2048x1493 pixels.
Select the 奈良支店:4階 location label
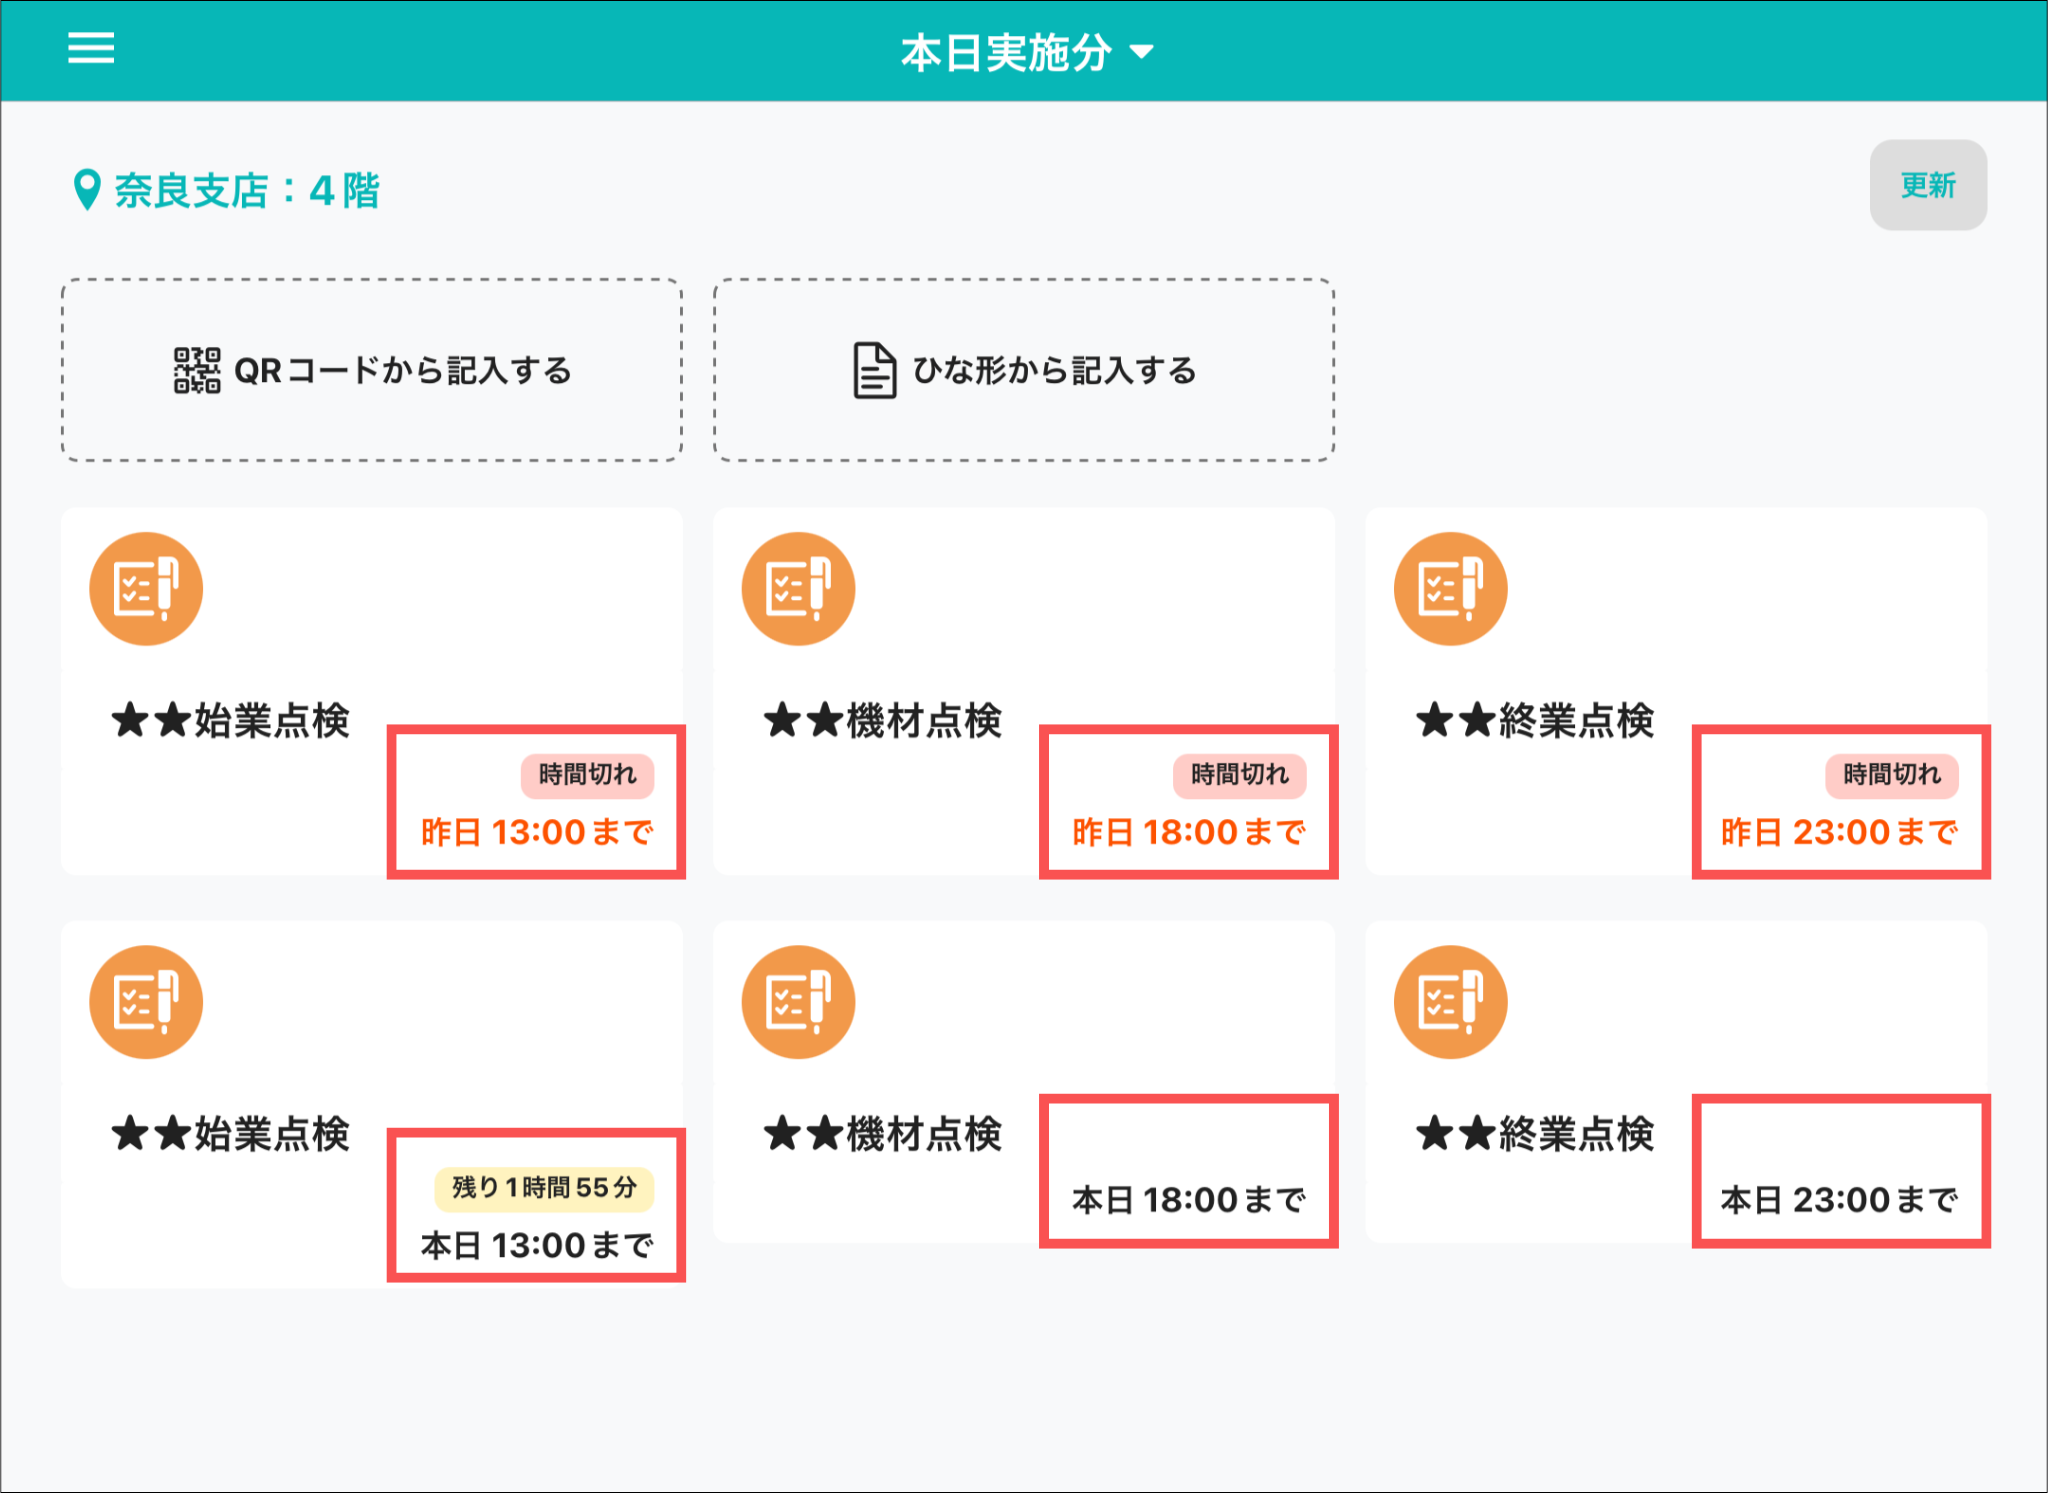pyautogui.click(x=246, y=190)
